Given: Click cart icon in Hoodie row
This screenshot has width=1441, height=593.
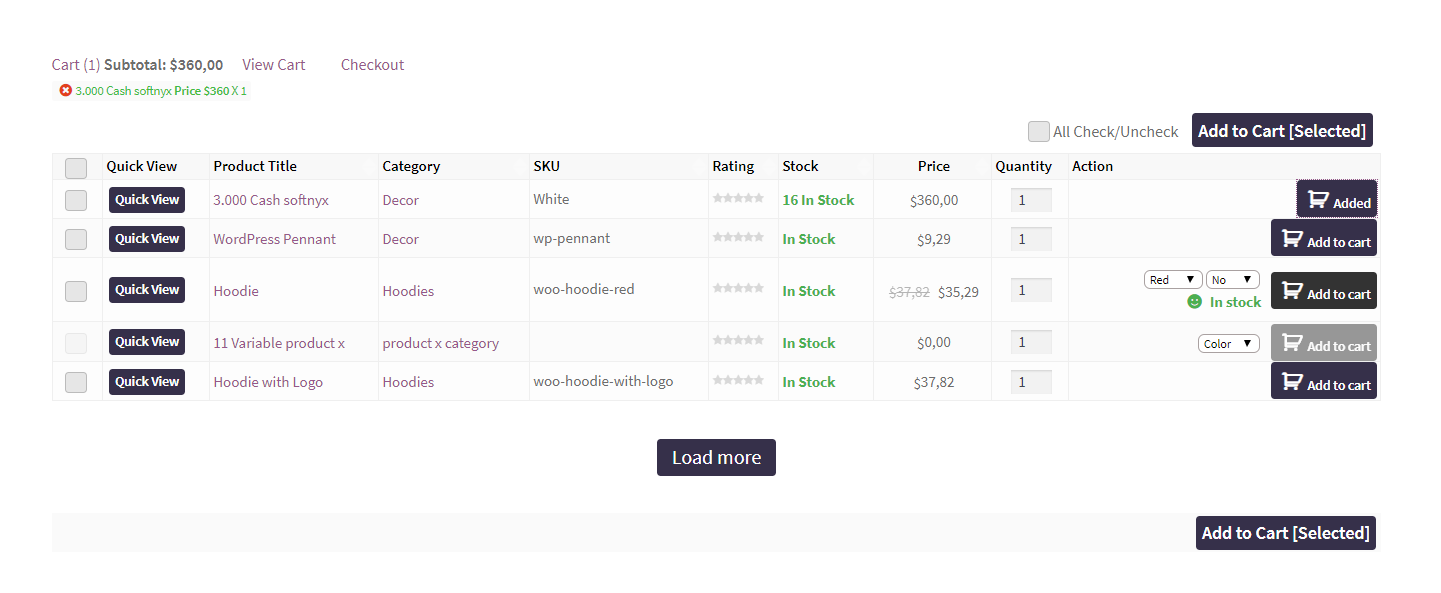Looking at the screenshot, I should (1293, 291).
